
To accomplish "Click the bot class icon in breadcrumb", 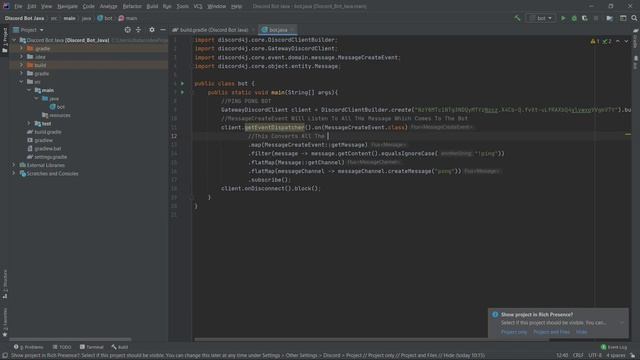I will point(100,18).
